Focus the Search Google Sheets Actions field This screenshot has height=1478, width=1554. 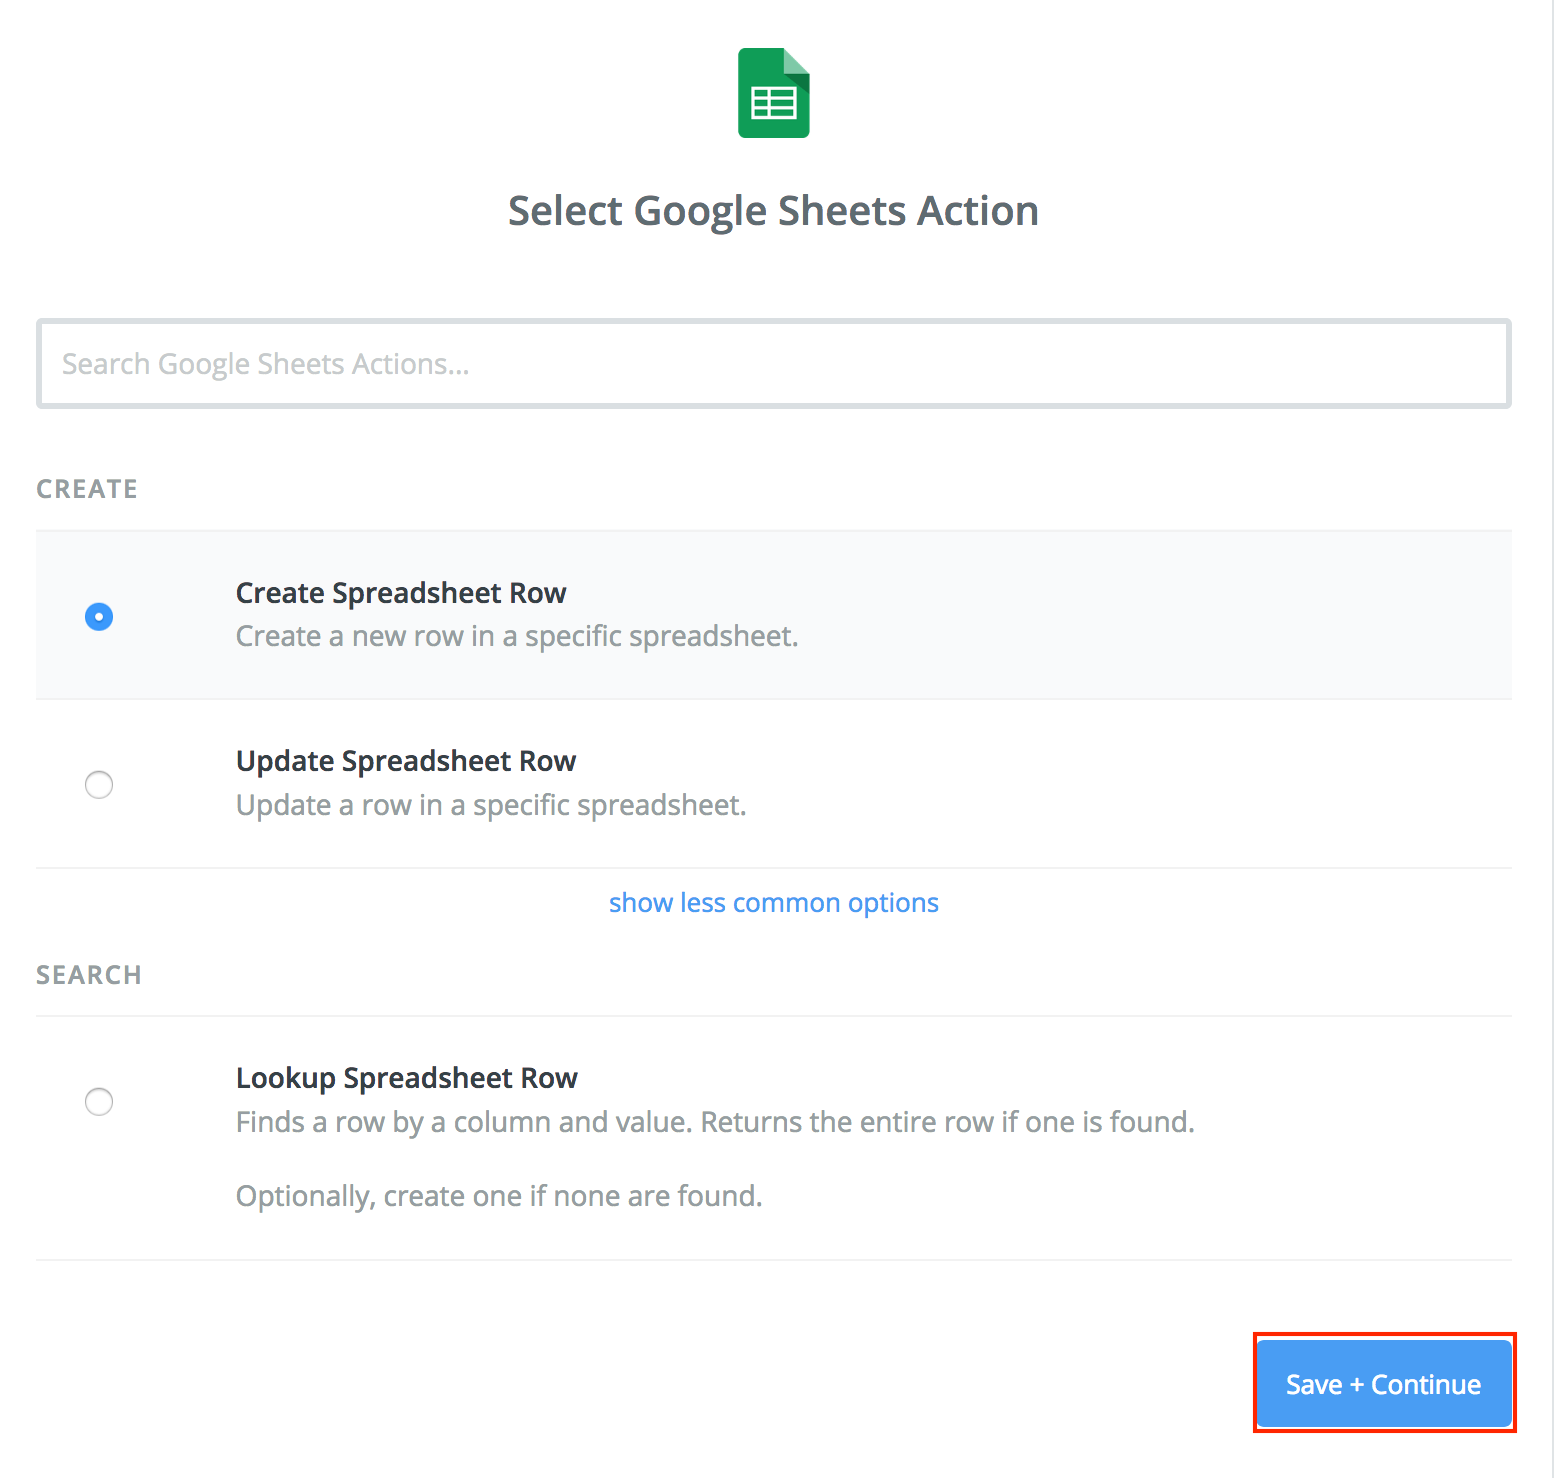773,364
